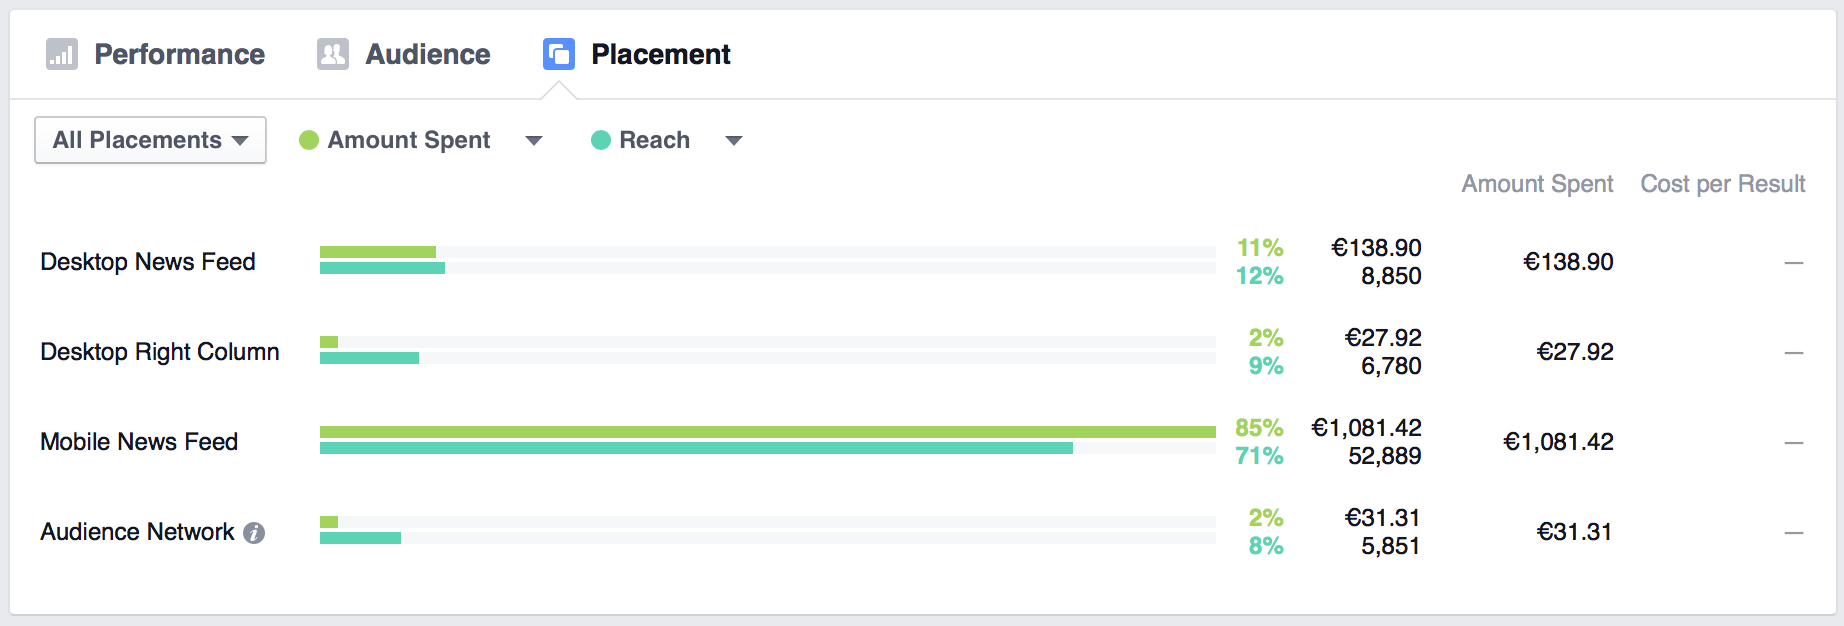Click the Desktop News Feed teal reach bar
This screenshot has height=626, width=1844.
click(382, 268)
